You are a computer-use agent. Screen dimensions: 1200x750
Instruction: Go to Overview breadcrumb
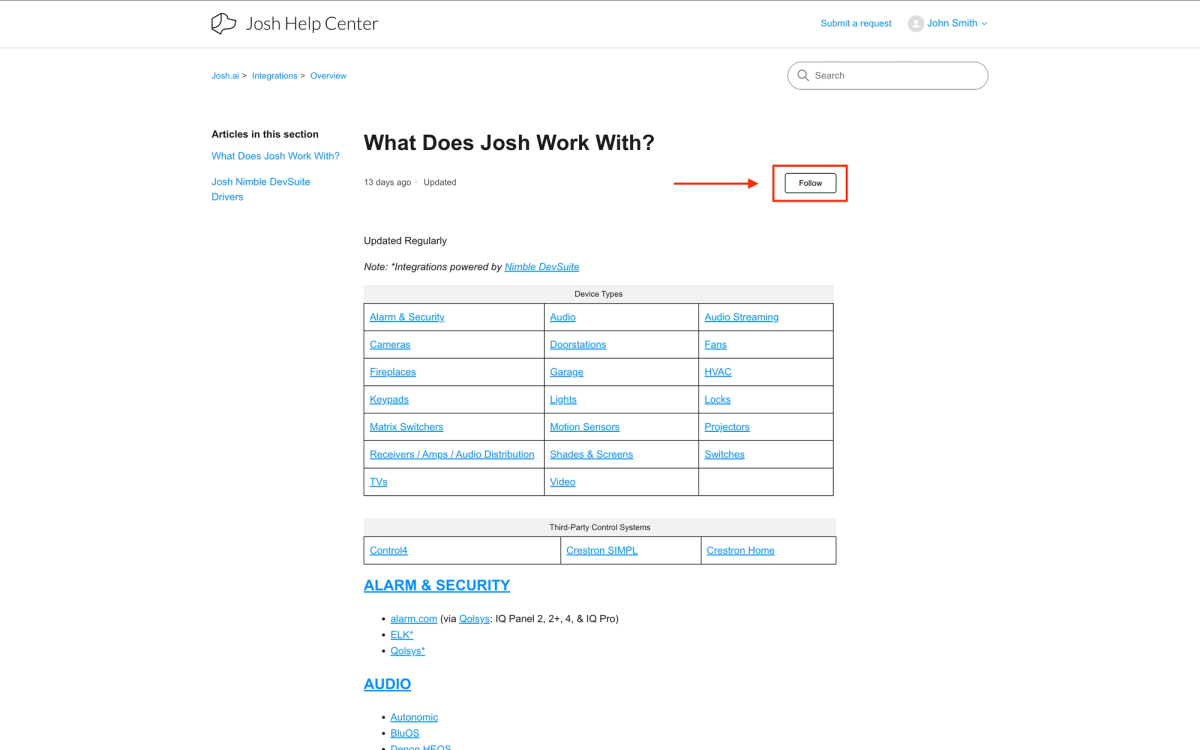point(328,76)
